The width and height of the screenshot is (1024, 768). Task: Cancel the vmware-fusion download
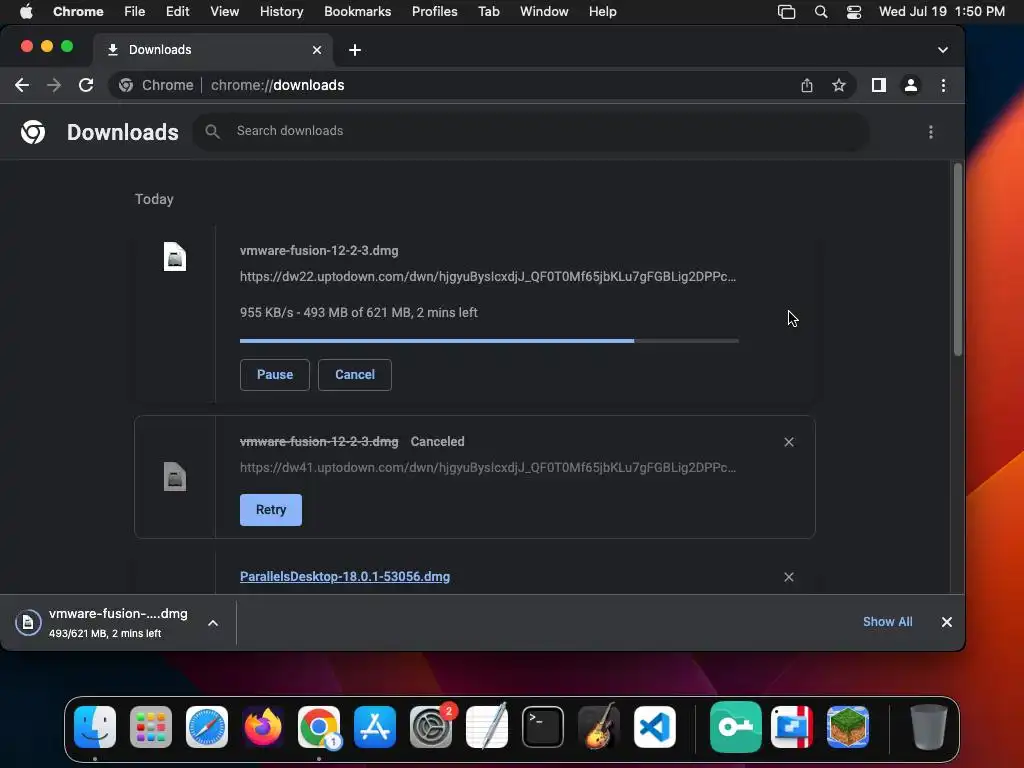[x=355, y=375]
